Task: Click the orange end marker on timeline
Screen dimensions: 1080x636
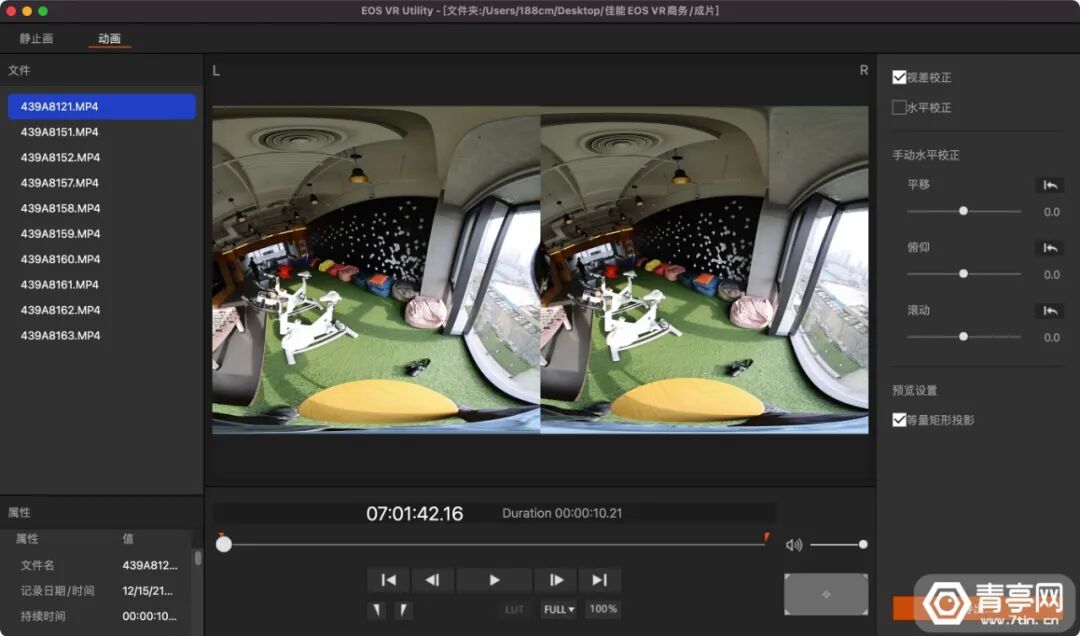Action: click(767, 537)
